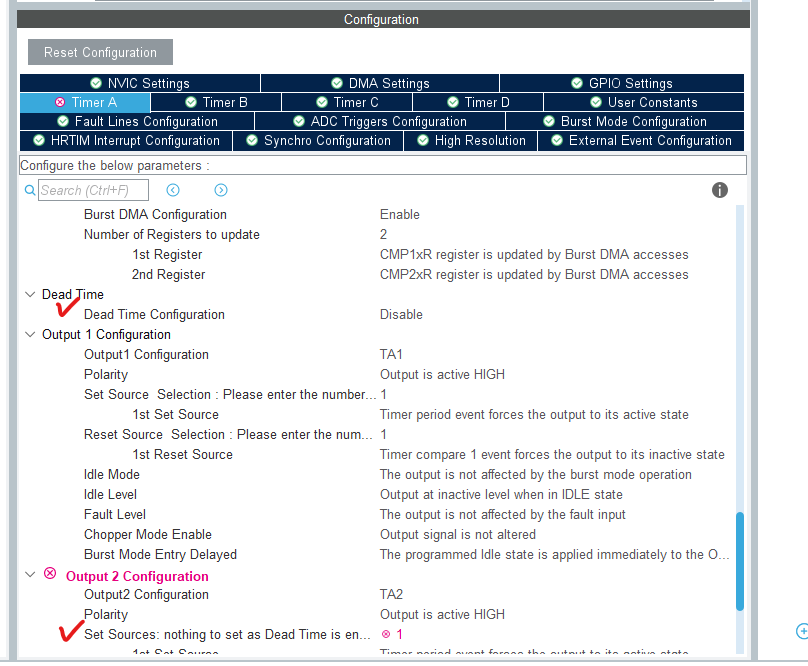Change the 1st Set Source value
Screen dimensions: 808x666
point(534,415)
